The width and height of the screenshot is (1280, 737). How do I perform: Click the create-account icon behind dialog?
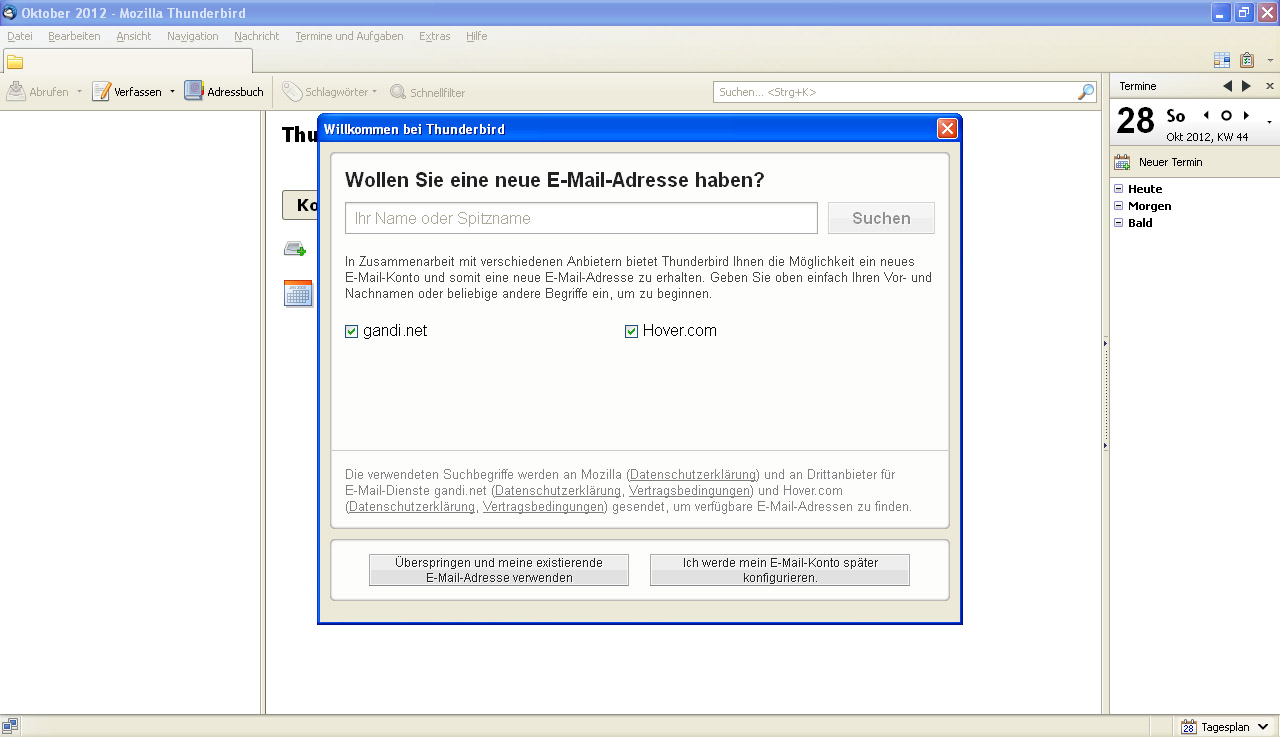pos(295,249)
